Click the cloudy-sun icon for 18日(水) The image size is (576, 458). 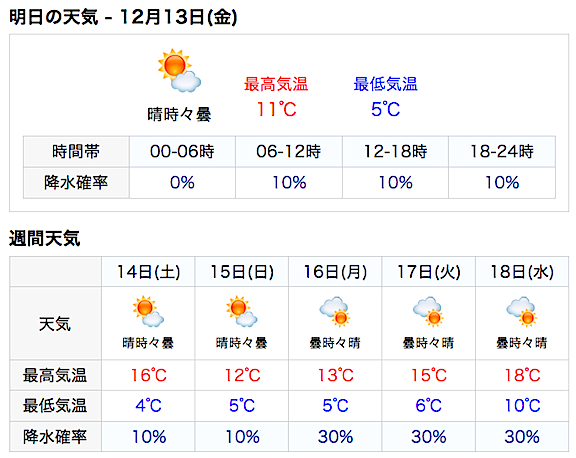(522, 311)
